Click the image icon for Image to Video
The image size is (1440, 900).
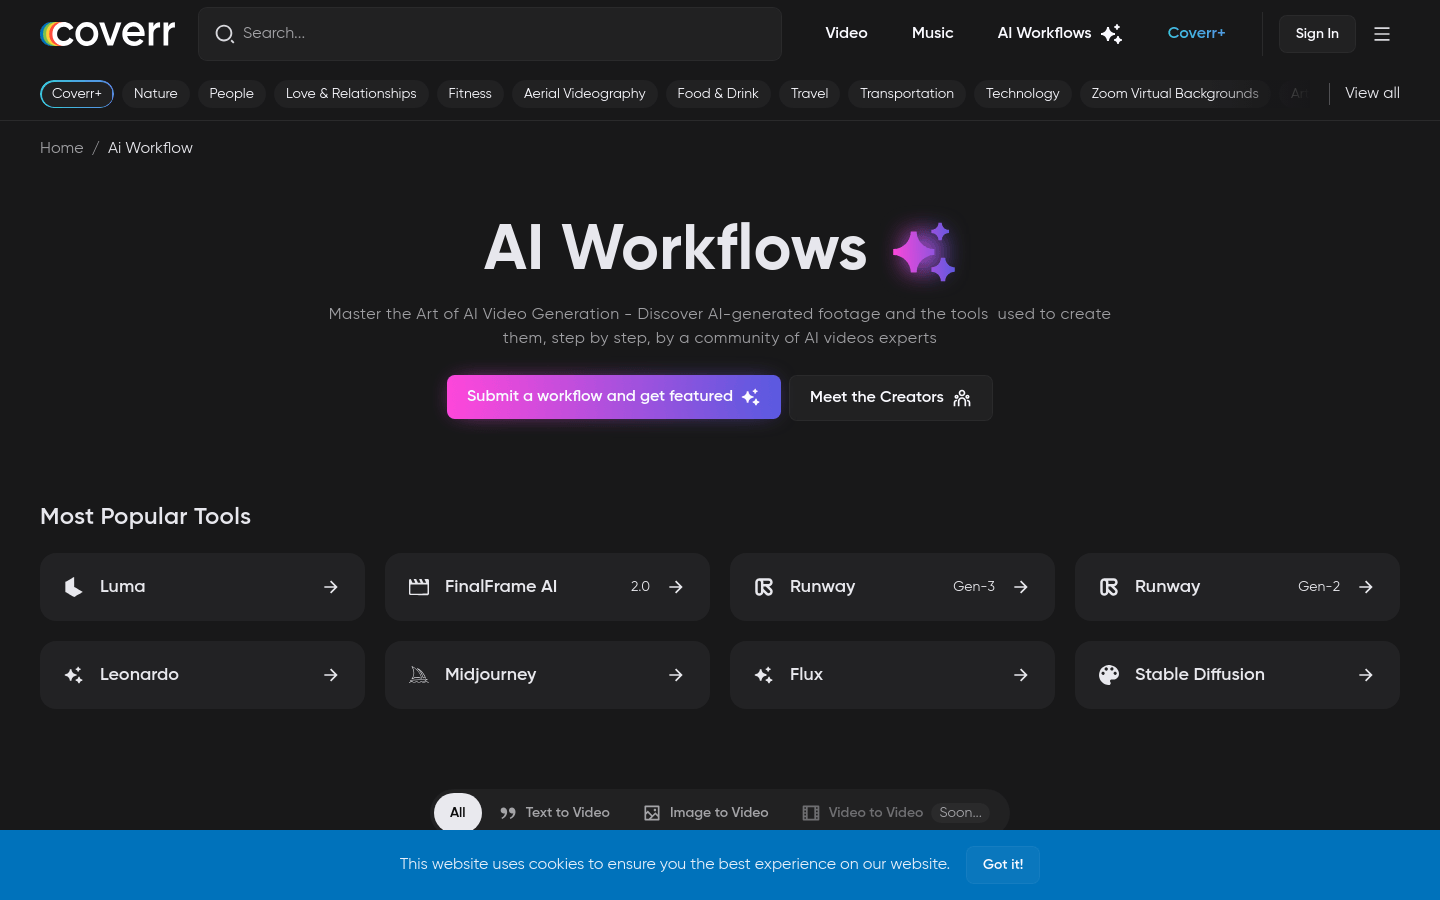[652, 813]
